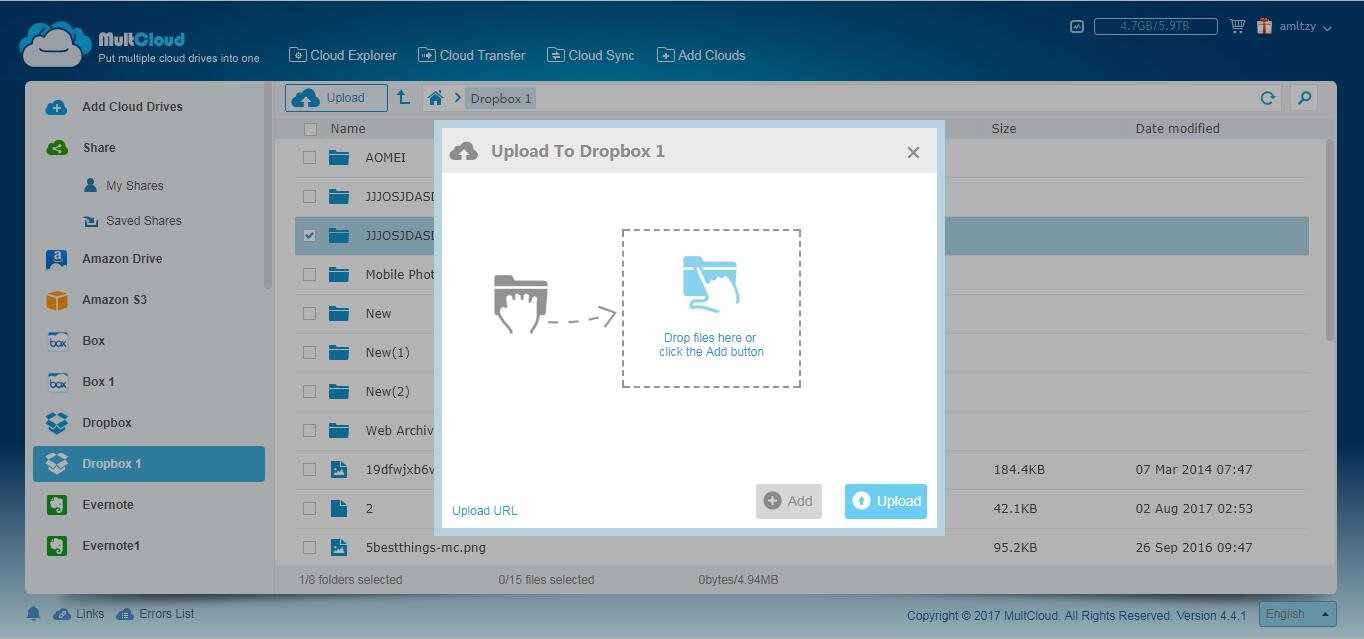Viewport: 1364px width, 639px height.
Task: Check the Mobile Photos folder checkbox
Action: click(309, 274)
